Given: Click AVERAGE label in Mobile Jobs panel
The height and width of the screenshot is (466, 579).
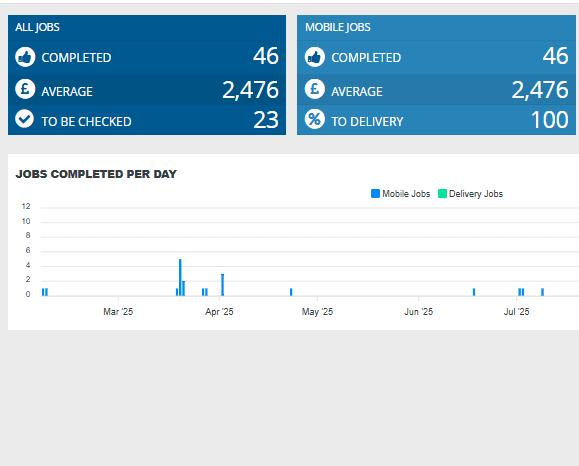Looking at the screenshot, I should 357,92.
